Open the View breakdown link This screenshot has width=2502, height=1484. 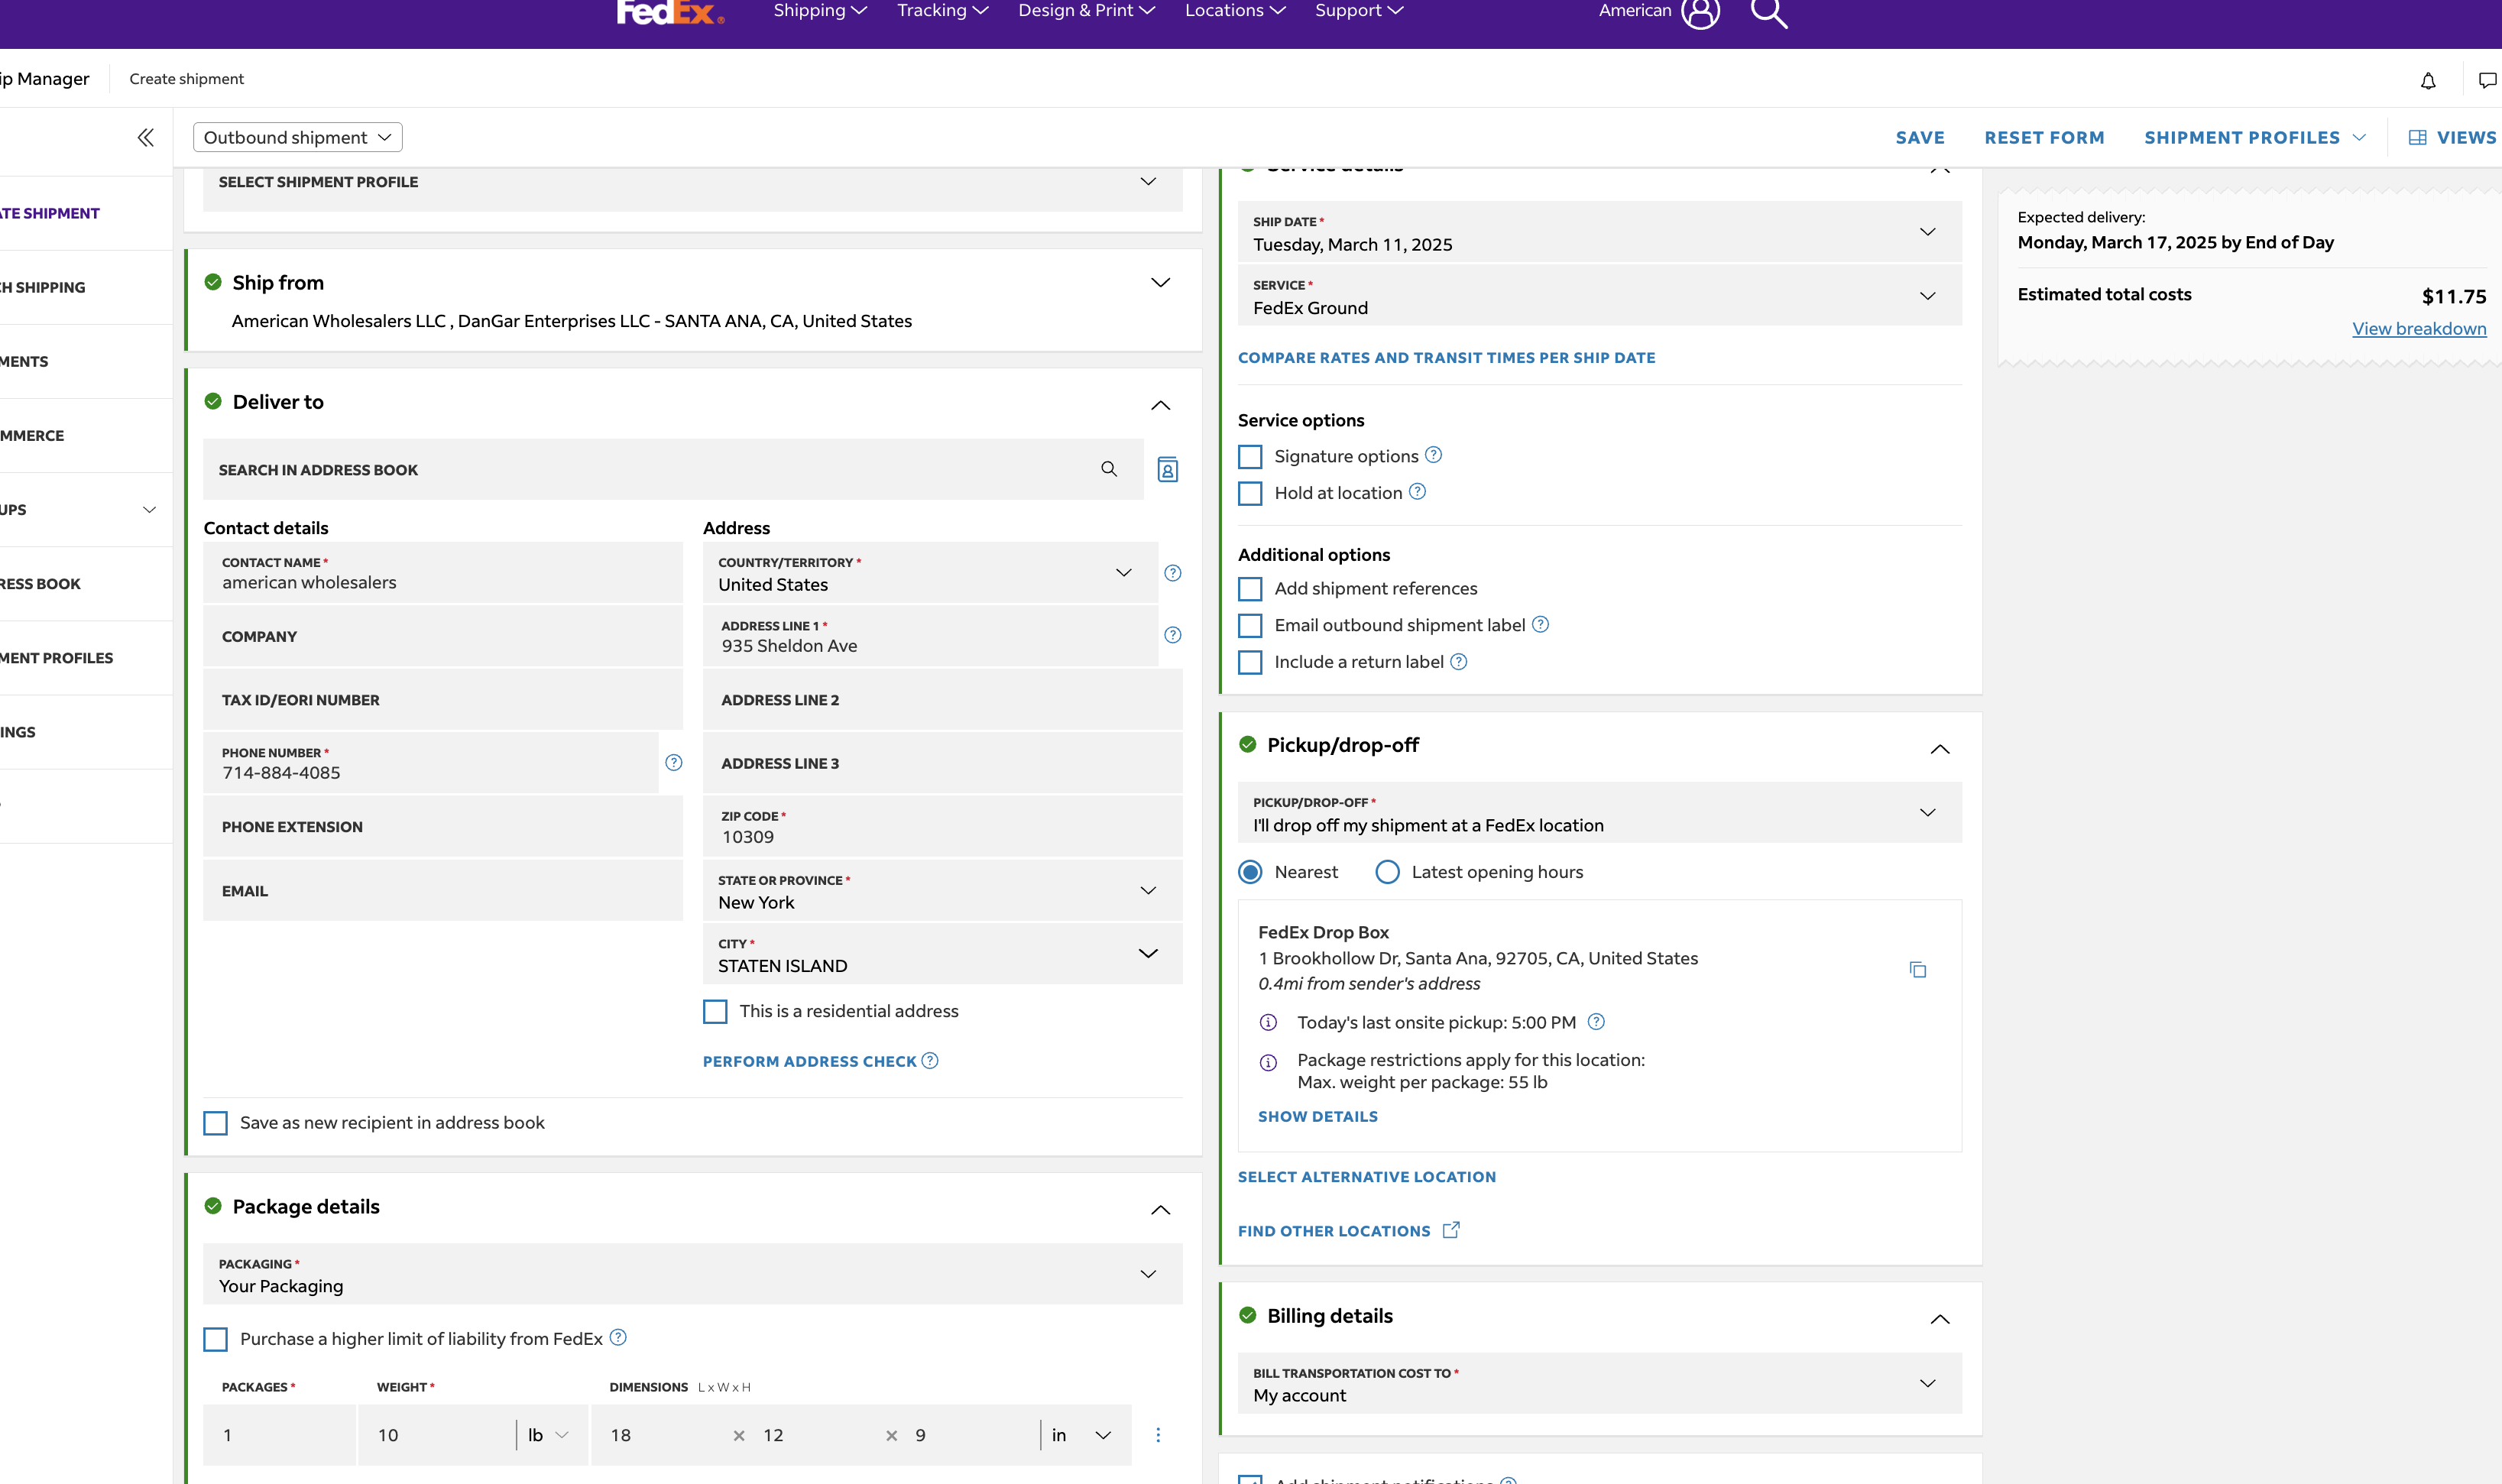pyautogui.click(x=2419, y=329)
